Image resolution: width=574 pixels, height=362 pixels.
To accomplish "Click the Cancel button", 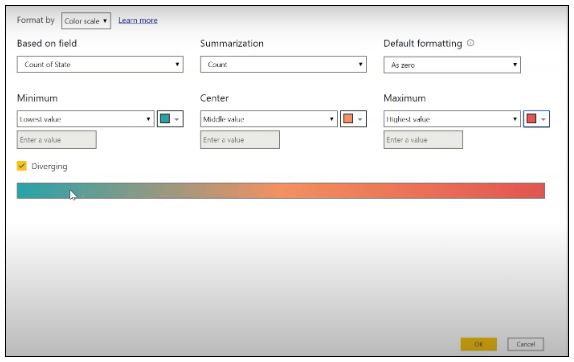I will point(525,344).
